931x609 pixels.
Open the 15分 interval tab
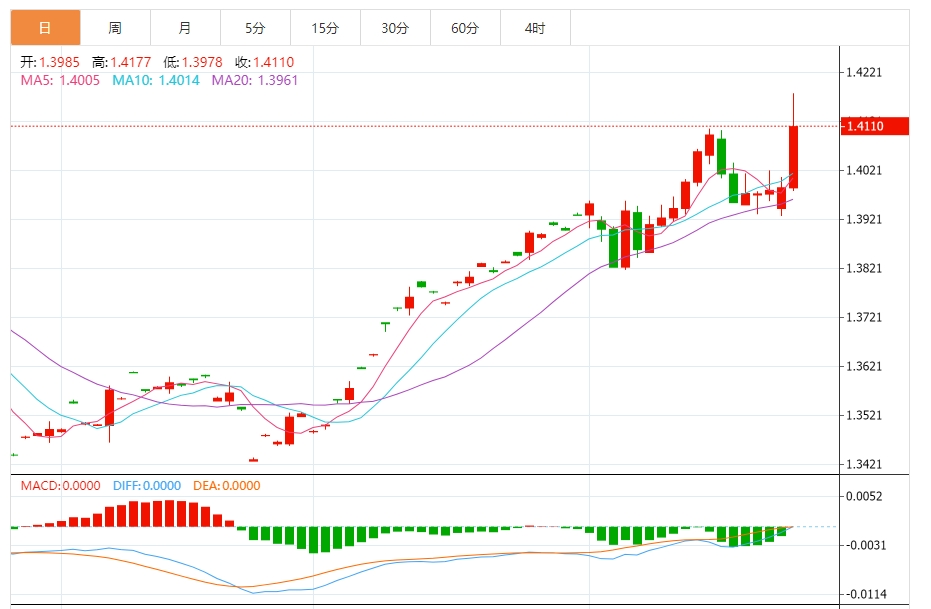point(325,29)
